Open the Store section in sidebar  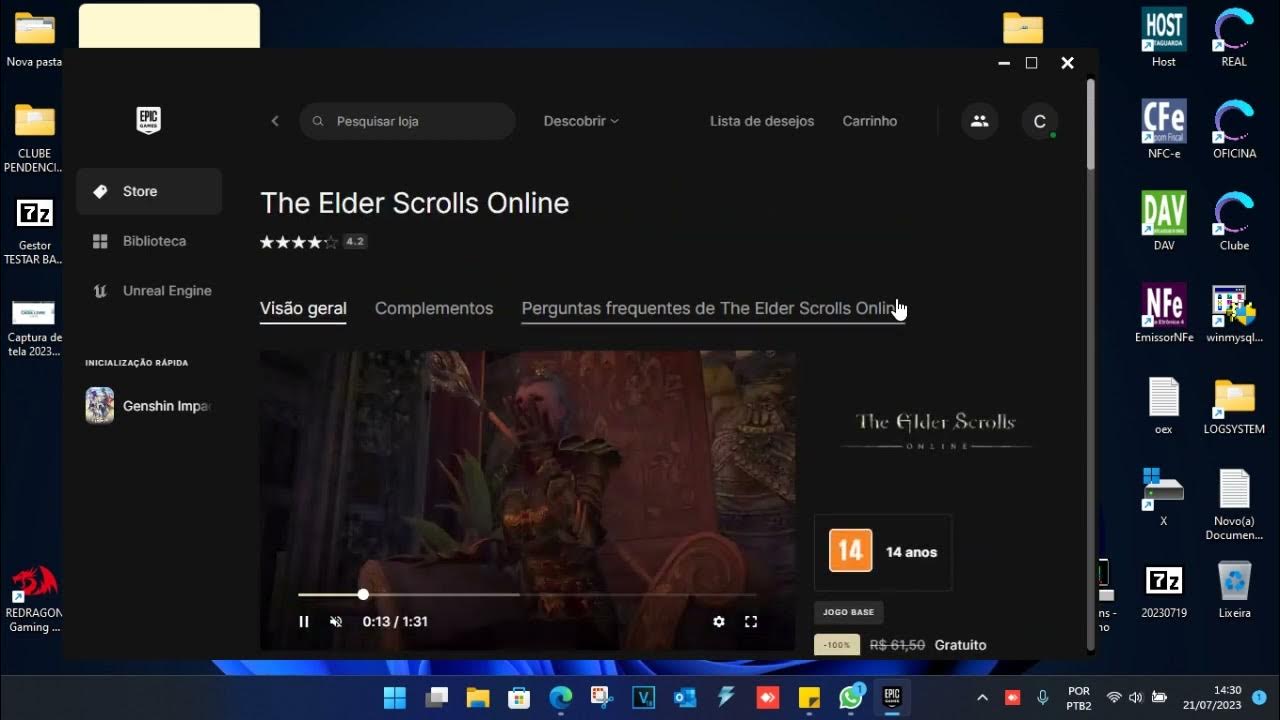point(149,191)
